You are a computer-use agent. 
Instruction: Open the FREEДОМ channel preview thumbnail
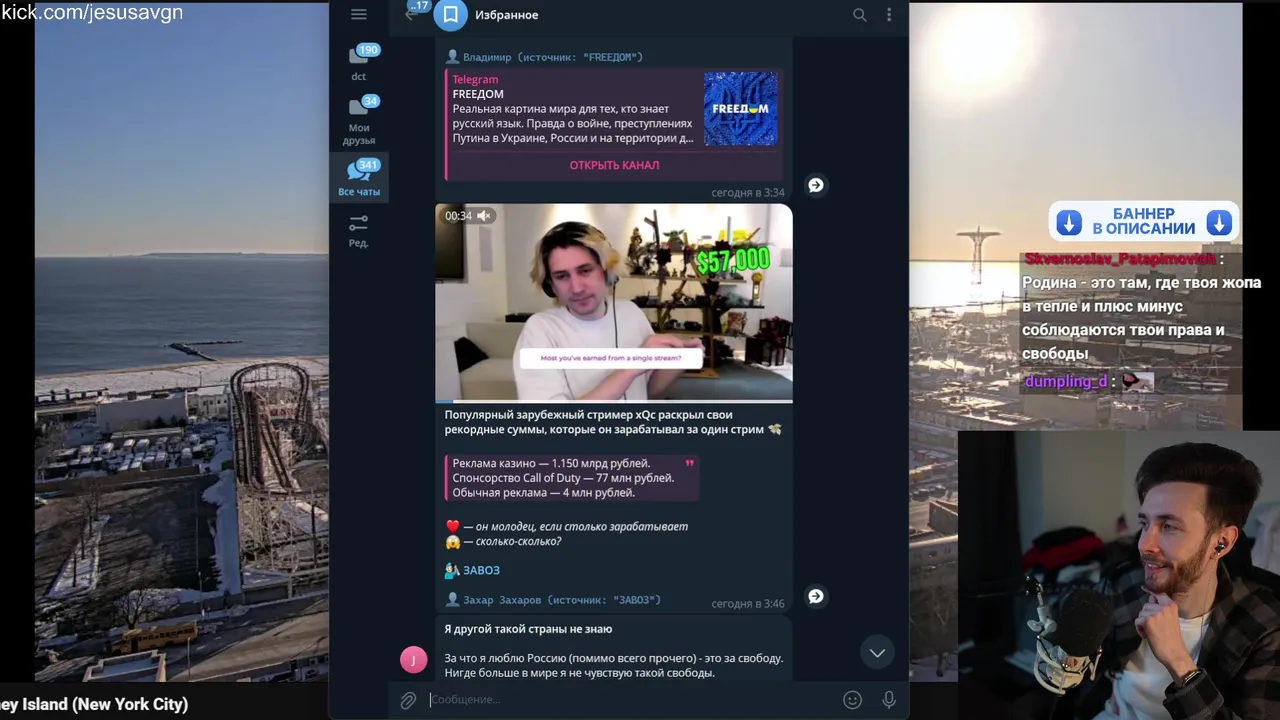coord(740,108)
